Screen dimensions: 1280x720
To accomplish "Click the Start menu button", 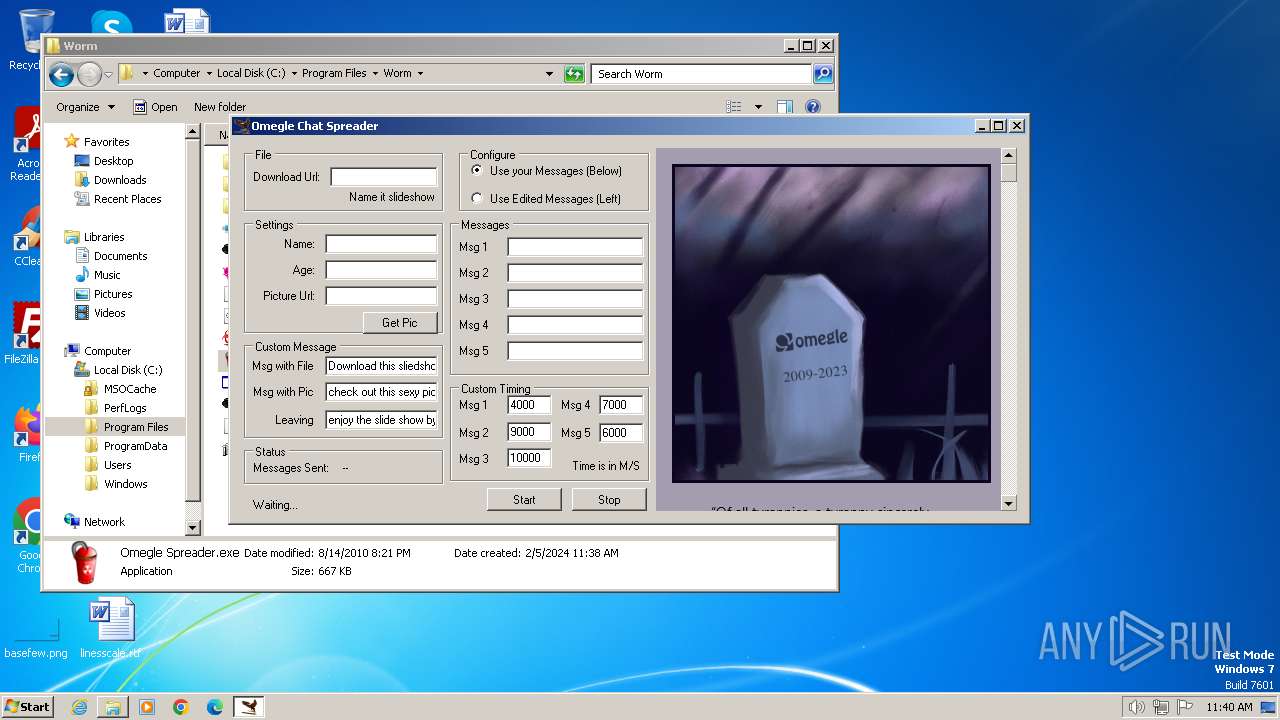I will [x=27, y=706].
